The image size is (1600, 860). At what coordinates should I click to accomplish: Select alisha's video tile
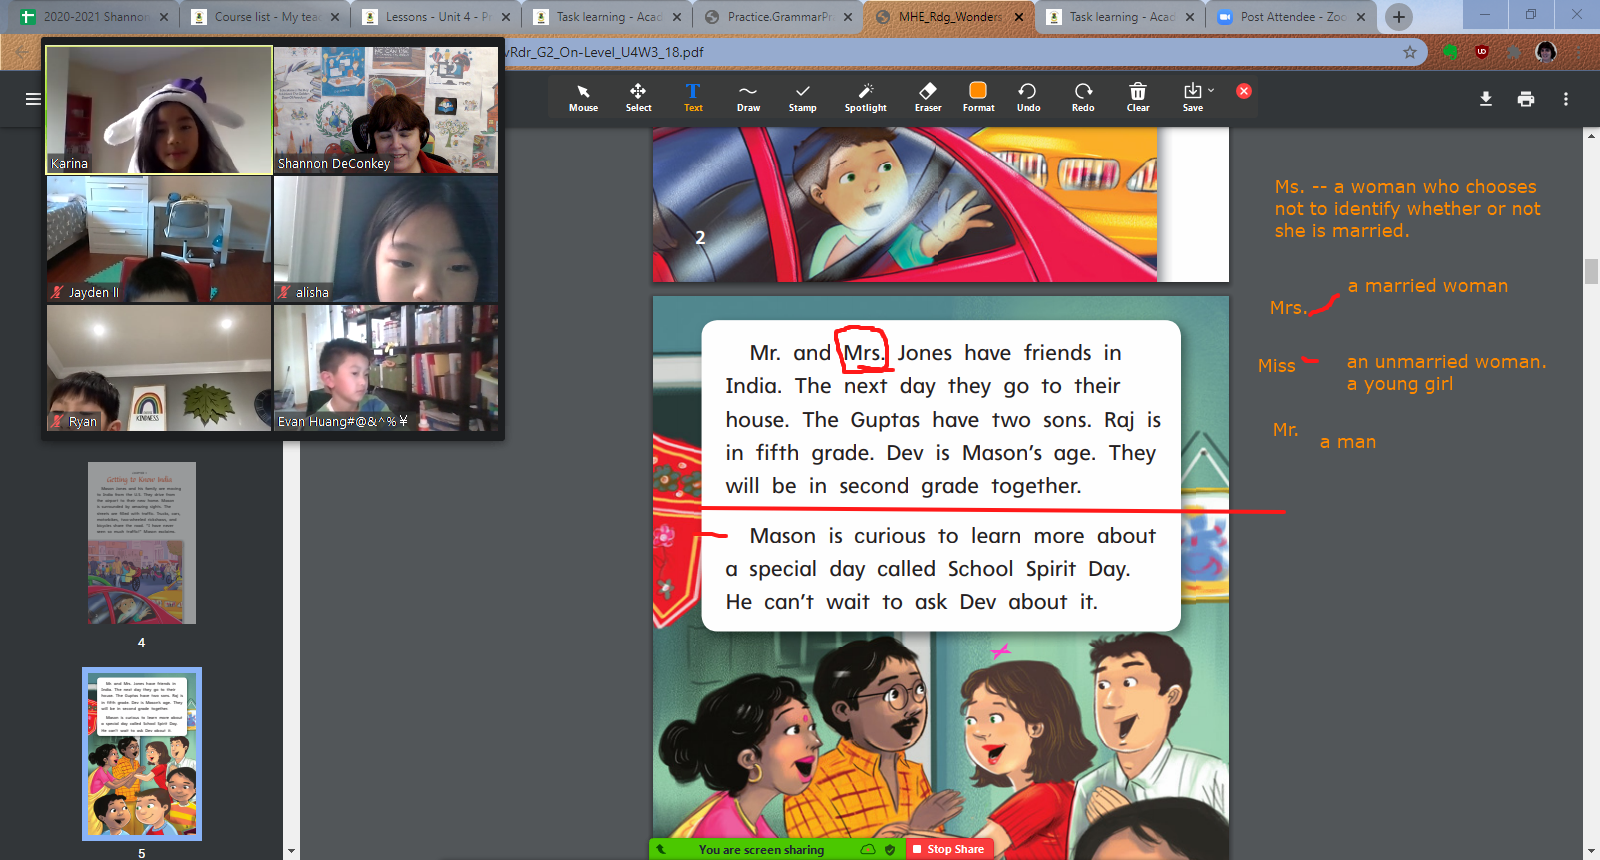pyautogui.click(x=386, y=239)
